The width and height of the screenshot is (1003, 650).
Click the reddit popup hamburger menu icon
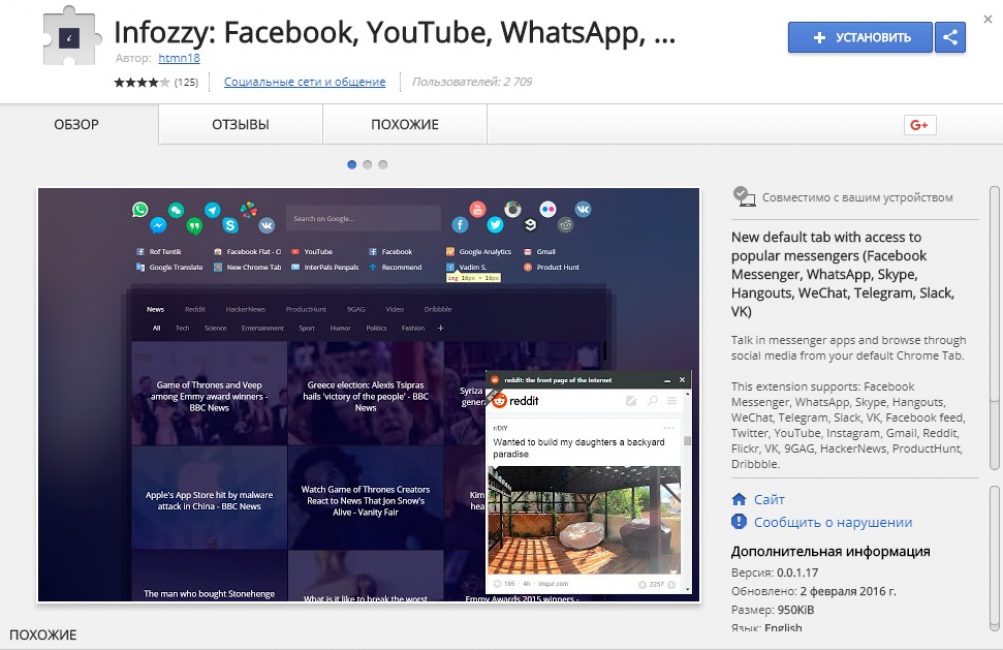pyautogui.click(x=672, y=400)
